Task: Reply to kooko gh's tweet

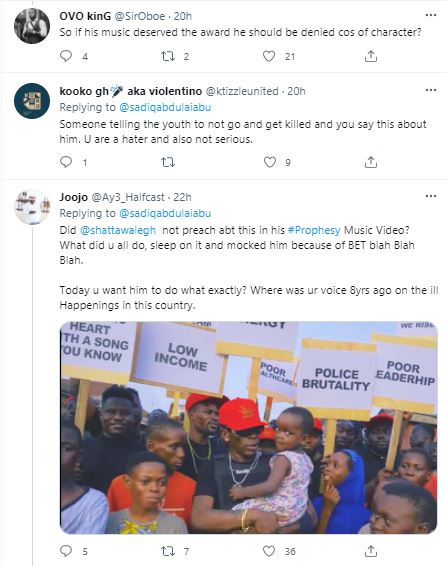Action: (66, 162)
